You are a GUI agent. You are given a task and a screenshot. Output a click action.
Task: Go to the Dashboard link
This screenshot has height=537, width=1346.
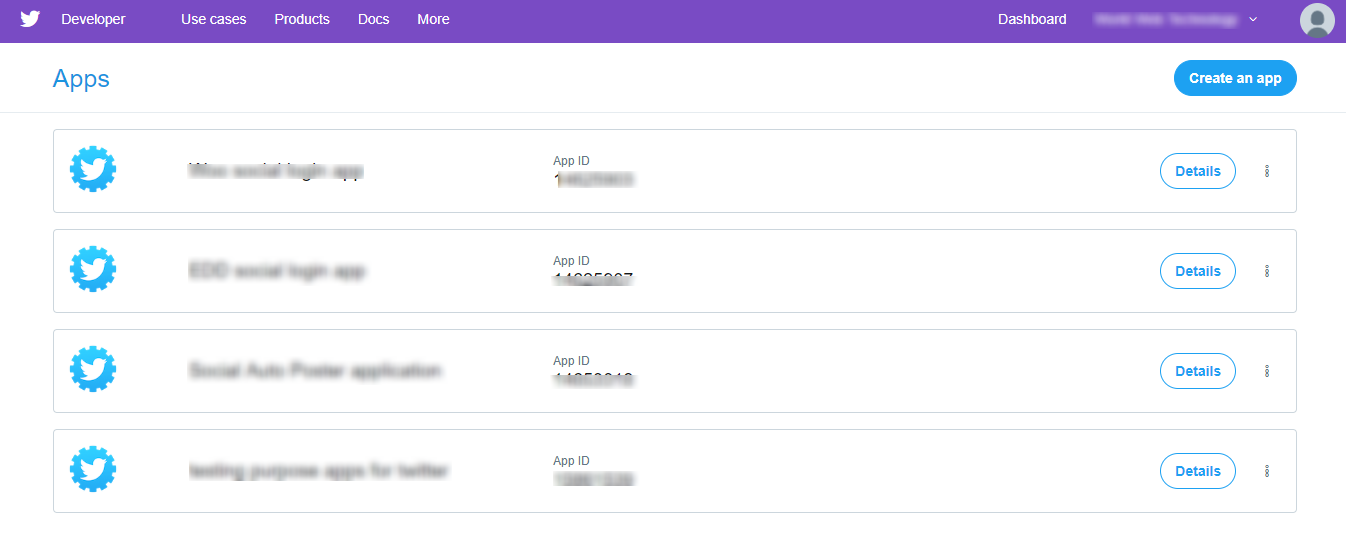pyautogui.click(x=1032, y=19)
